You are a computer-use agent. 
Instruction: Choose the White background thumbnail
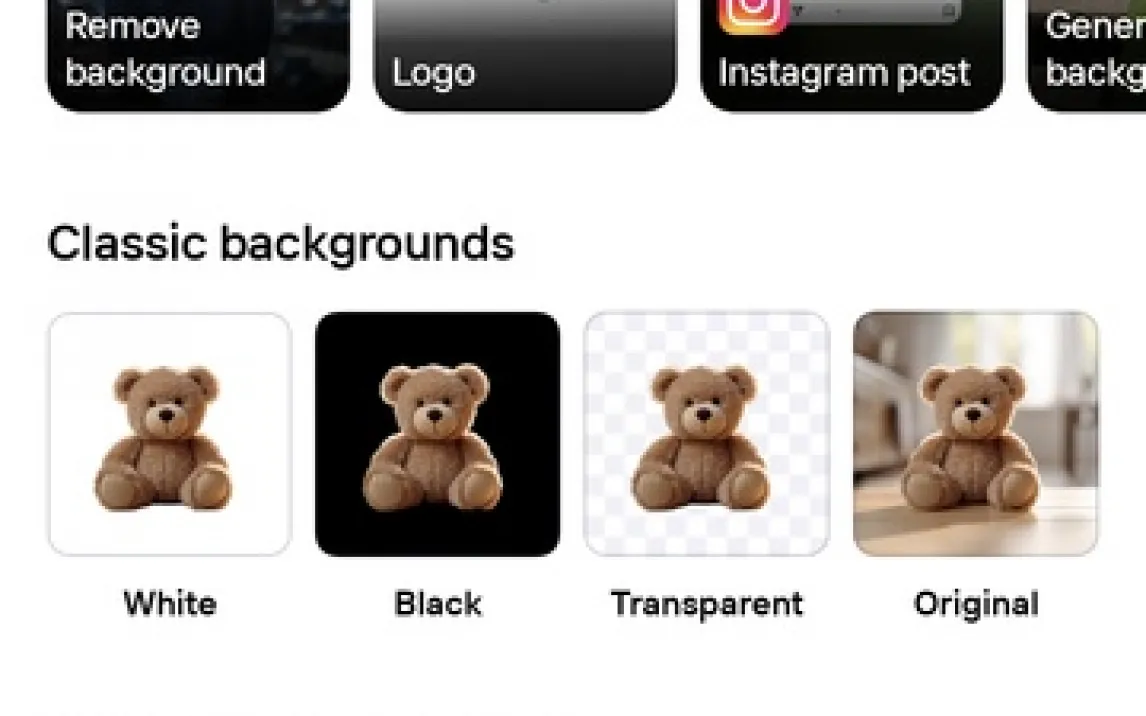(x=170, y=434)
